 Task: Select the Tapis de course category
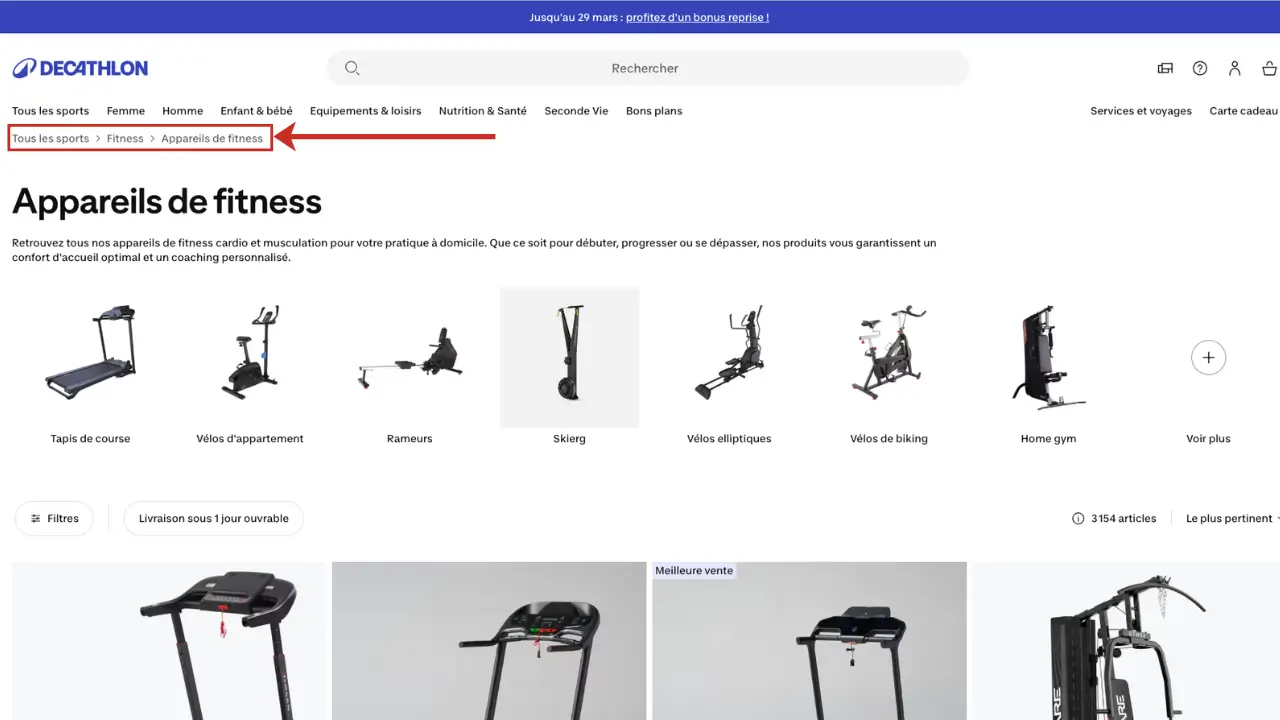point(90,367)
